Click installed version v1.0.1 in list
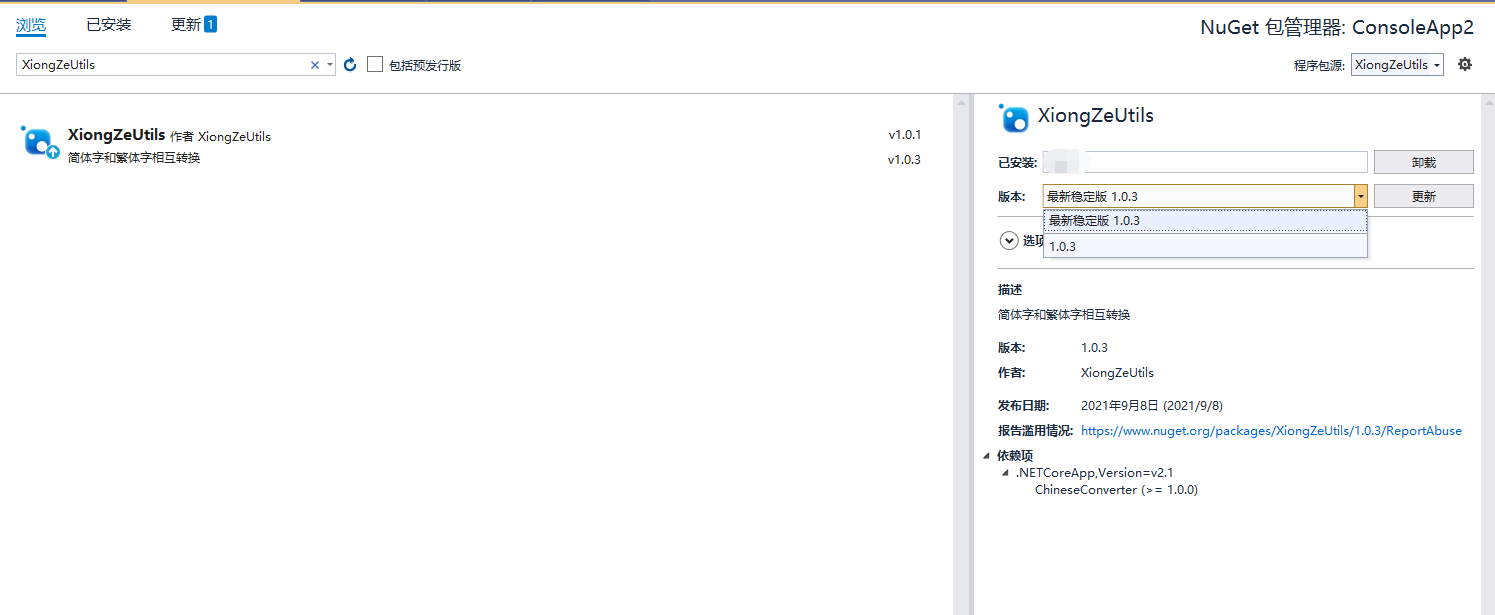The width and height of the screenshot is (1495, 615). [x=904, y=135]
